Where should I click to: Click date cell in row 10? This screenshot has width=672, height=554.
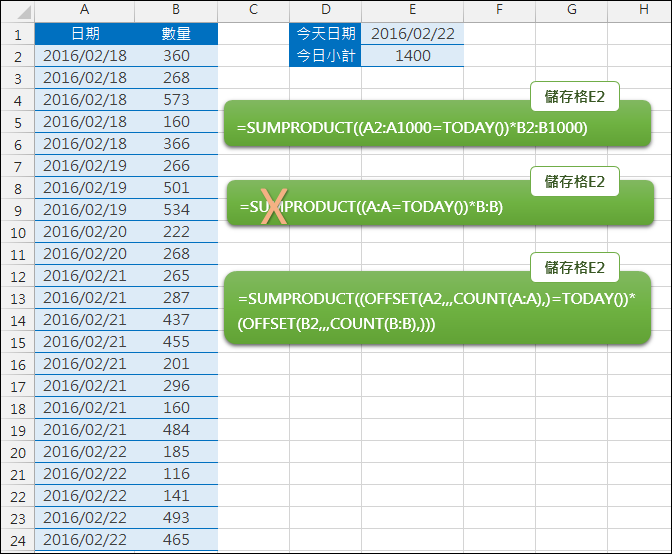85,232
